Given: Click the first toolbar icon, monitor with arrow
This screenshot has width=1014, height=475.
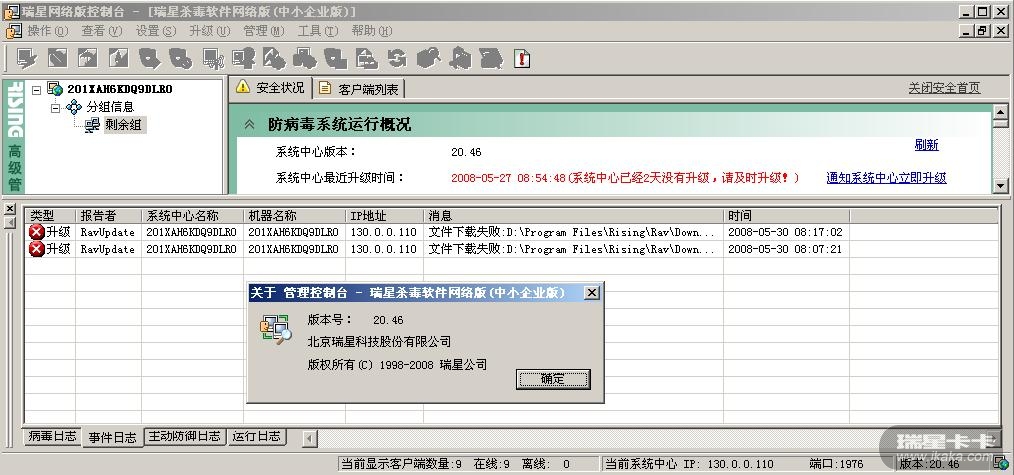Looking at the screenshot, I should click(x=27, y=58).
